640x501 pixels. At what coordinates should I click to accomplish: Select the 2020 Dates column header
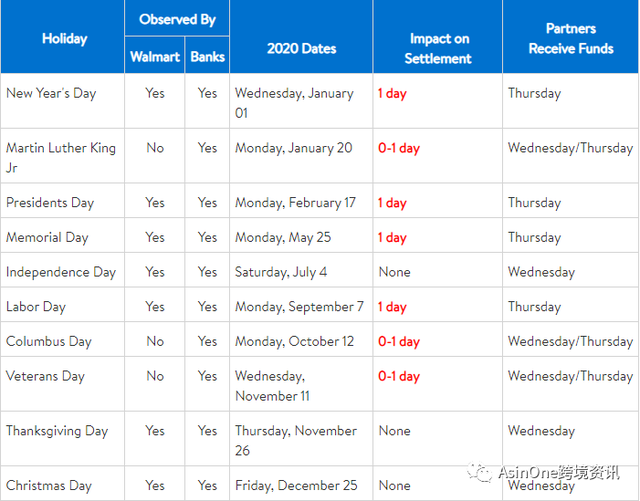[x=301, y=48]
